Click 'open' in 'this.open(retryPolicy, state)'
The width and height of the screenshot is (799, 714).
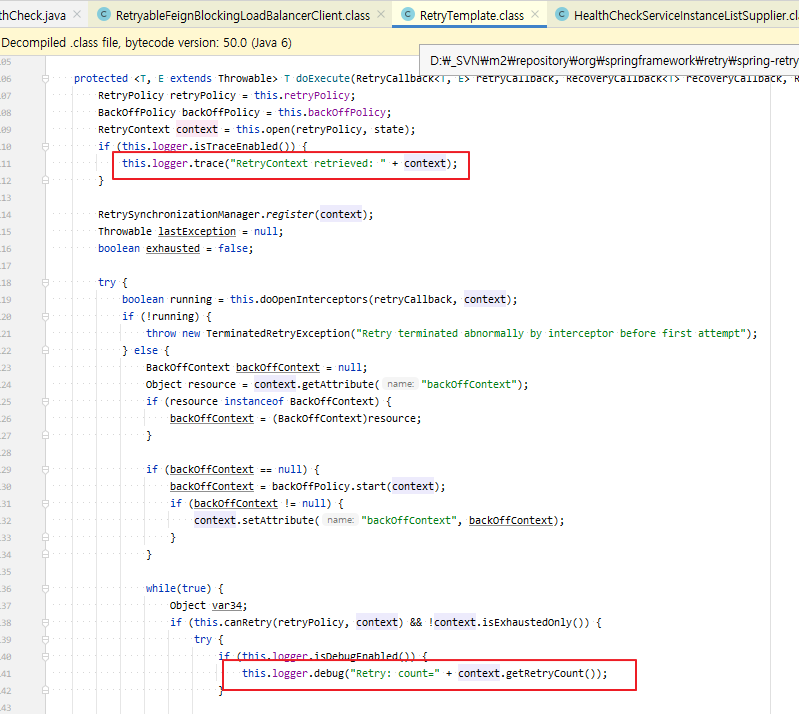click(x=278, y=129)
